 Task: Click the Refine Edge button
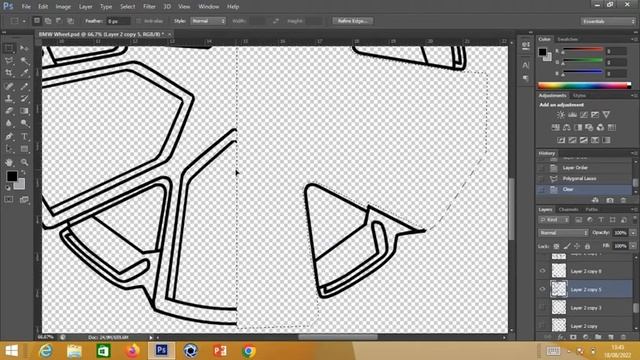pyautogui.click(x=353, y=21)
